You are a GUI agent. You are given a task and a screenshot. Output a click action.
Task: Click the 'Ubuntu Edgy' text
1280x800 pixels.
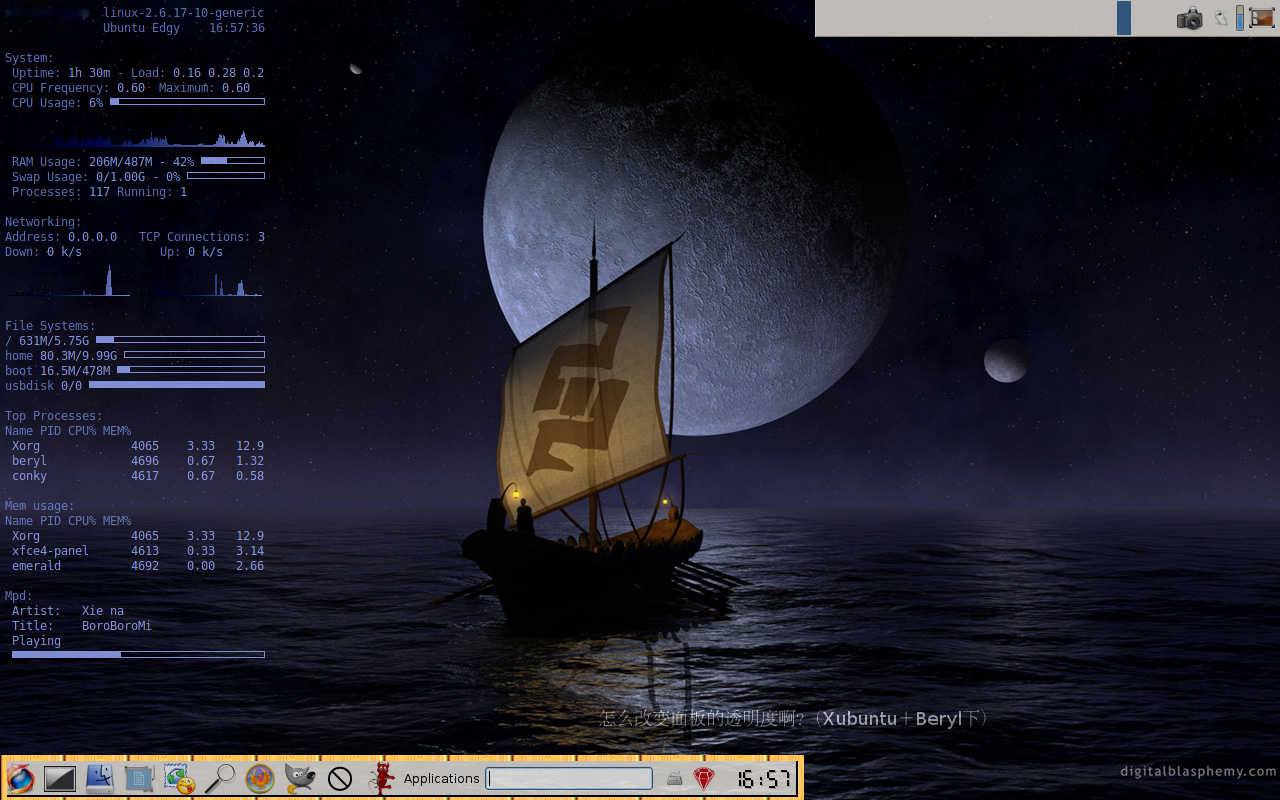click(142, 28)
